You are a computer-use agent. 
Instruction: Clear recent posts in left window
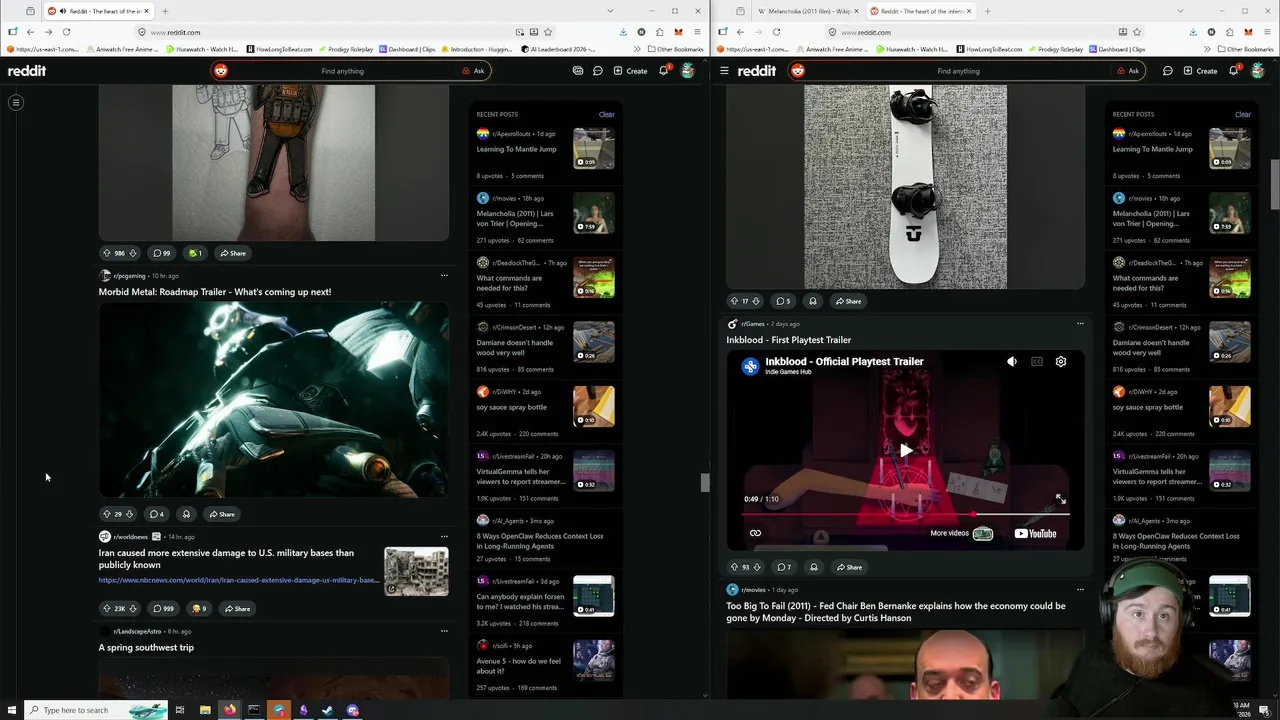point(606,114)
